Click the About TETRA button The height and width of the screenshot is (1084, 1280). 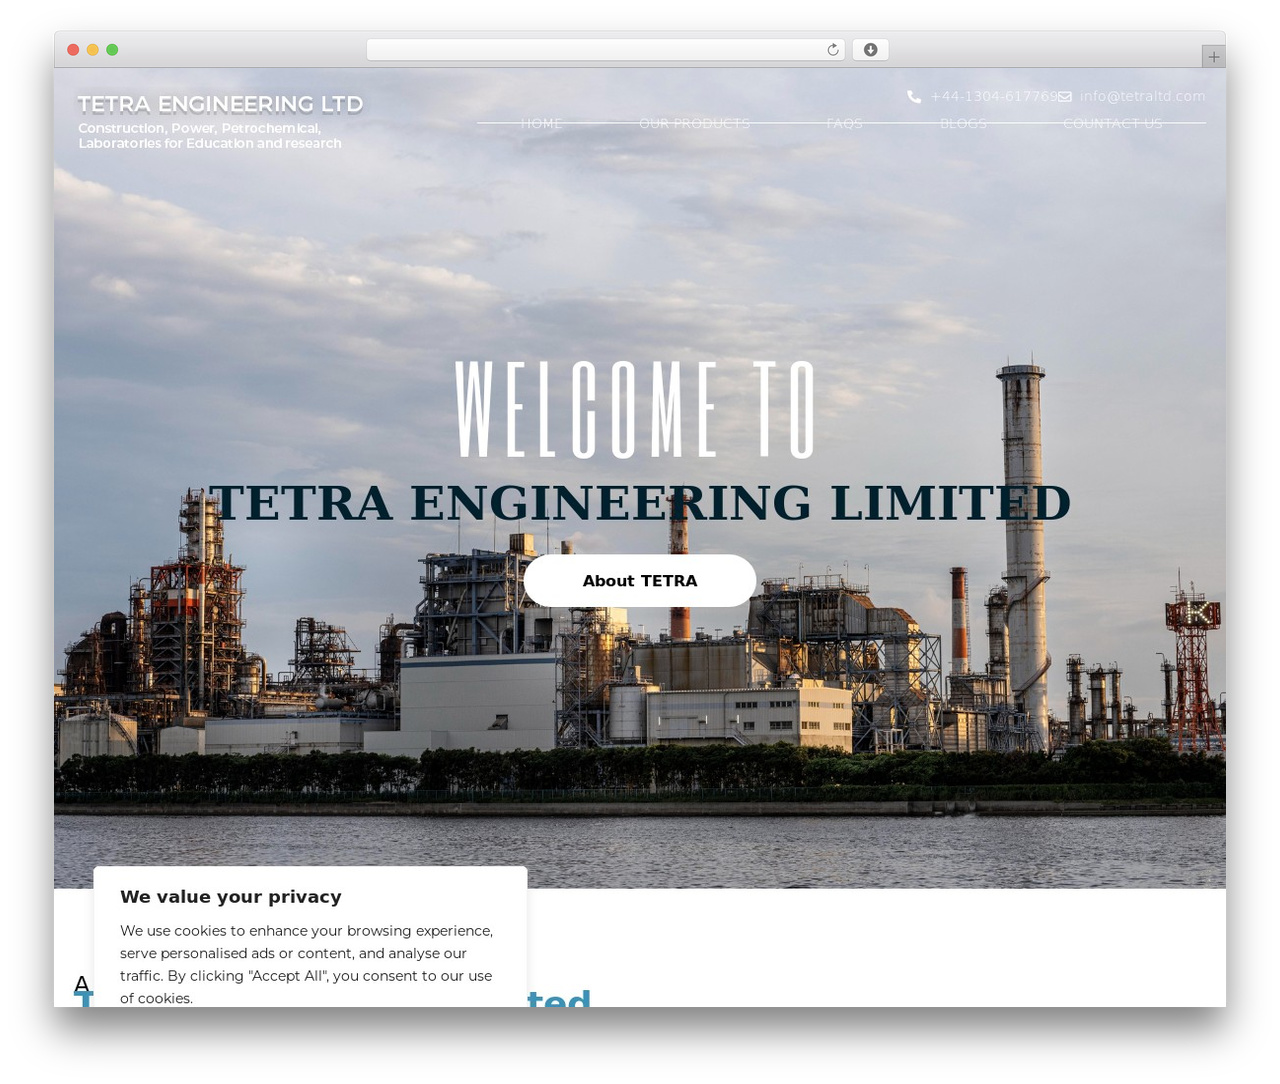click(640, 581)
